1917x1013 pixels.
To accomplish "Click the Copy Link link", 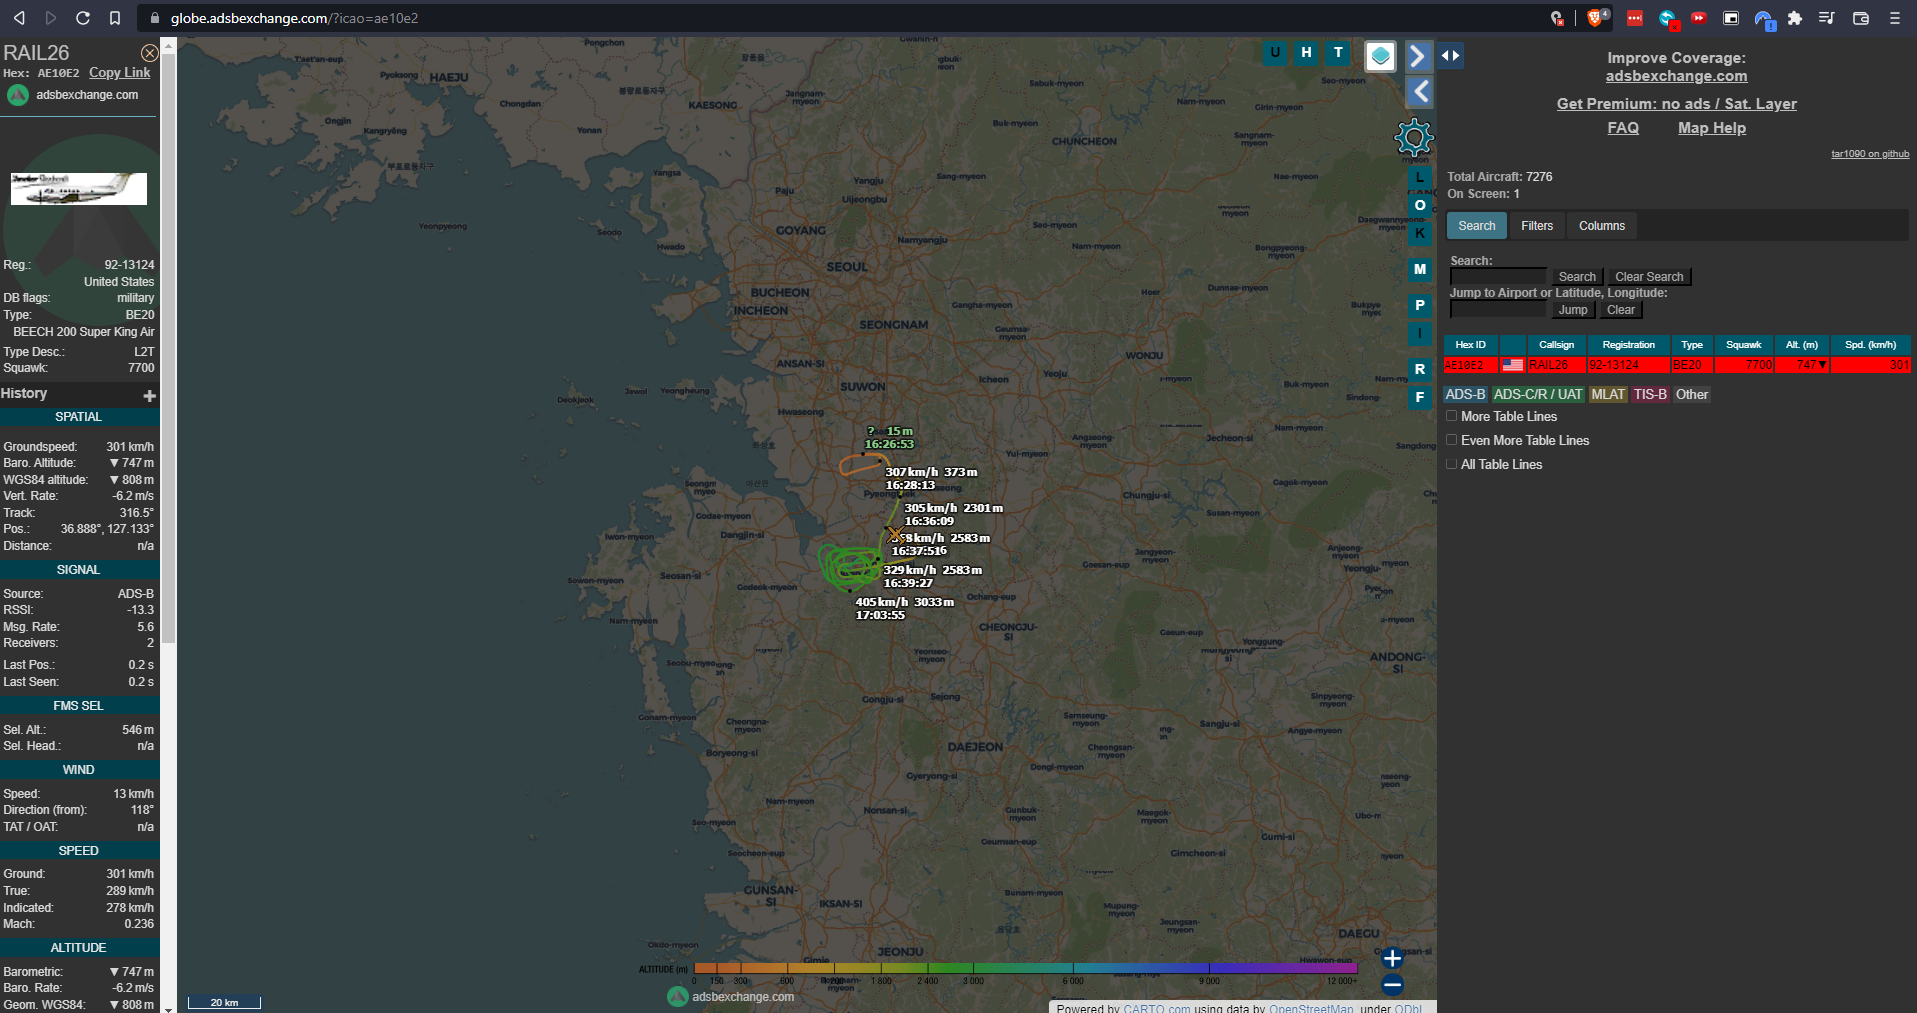I will [120, 73].
